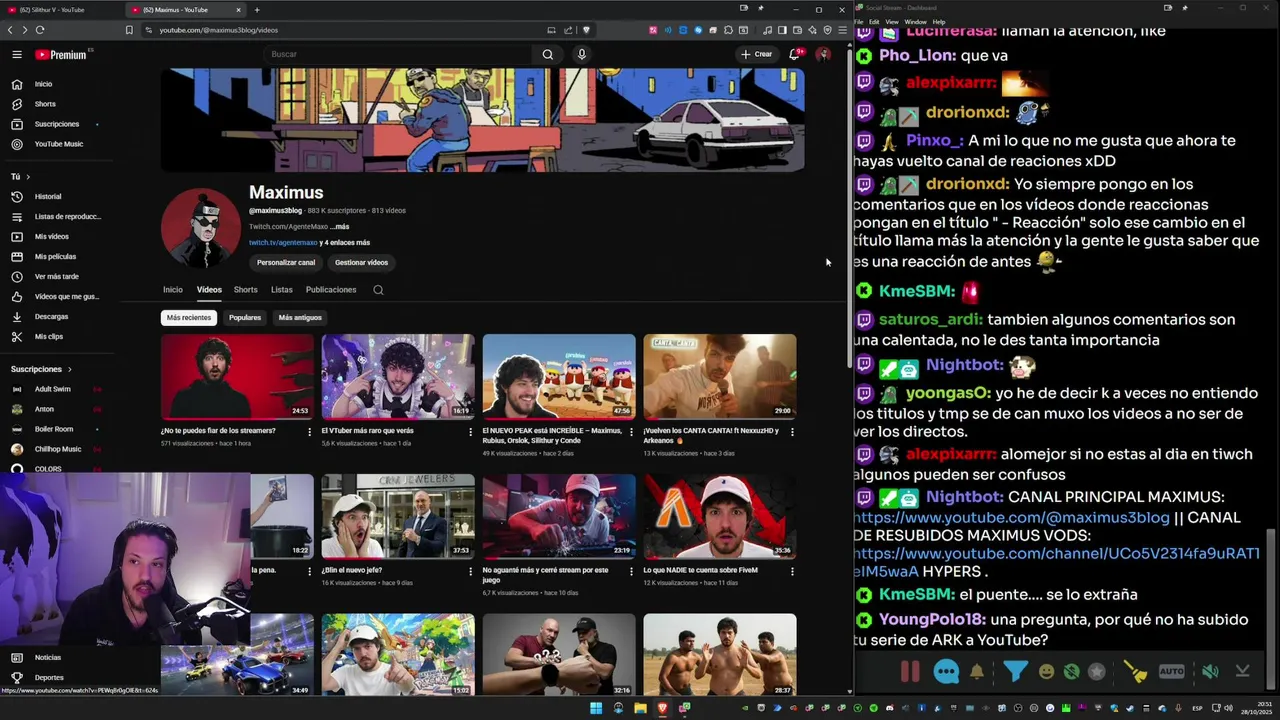Bookmark this page in the address bar
The image size is (1280, 720).
[129, 30]
